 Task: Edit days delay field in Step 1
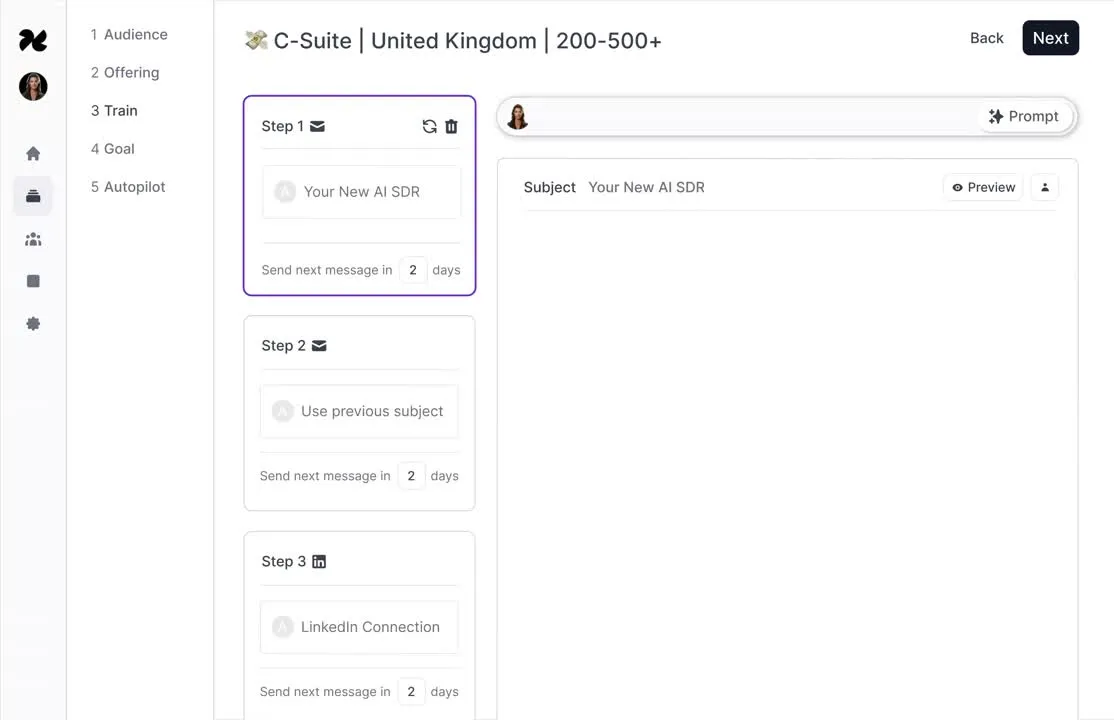point(413,270)
